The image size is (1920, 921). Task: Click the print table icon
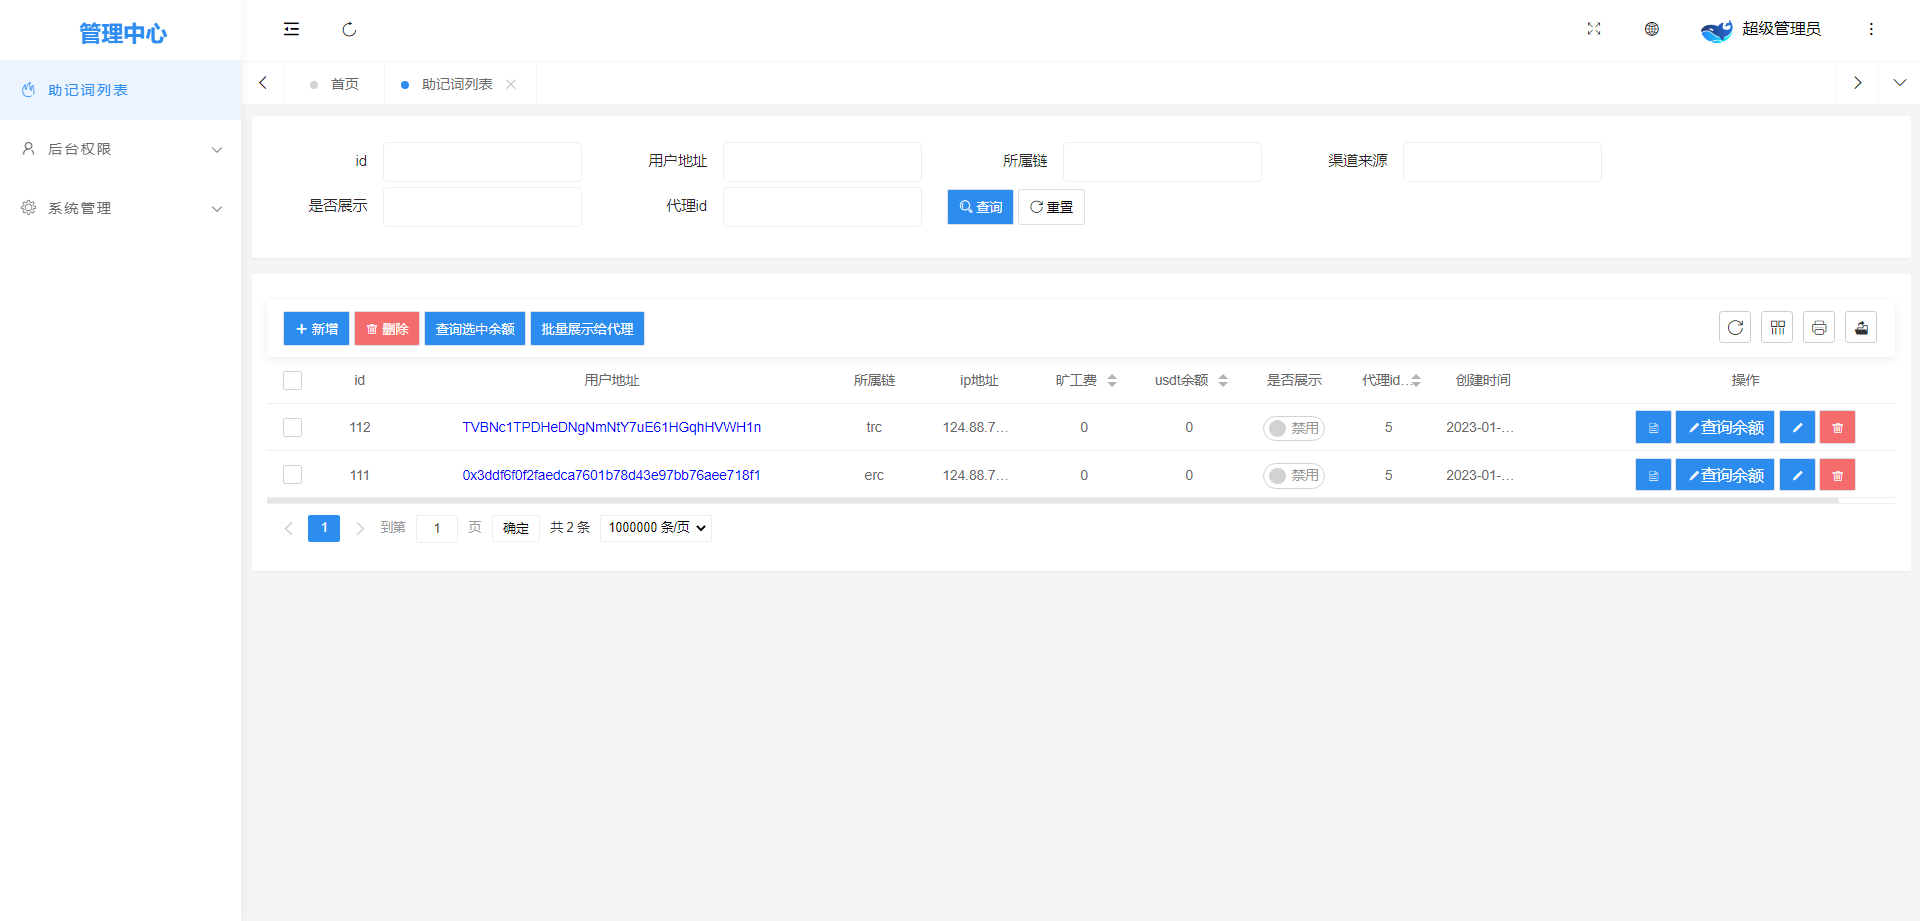click(1819, 328)
